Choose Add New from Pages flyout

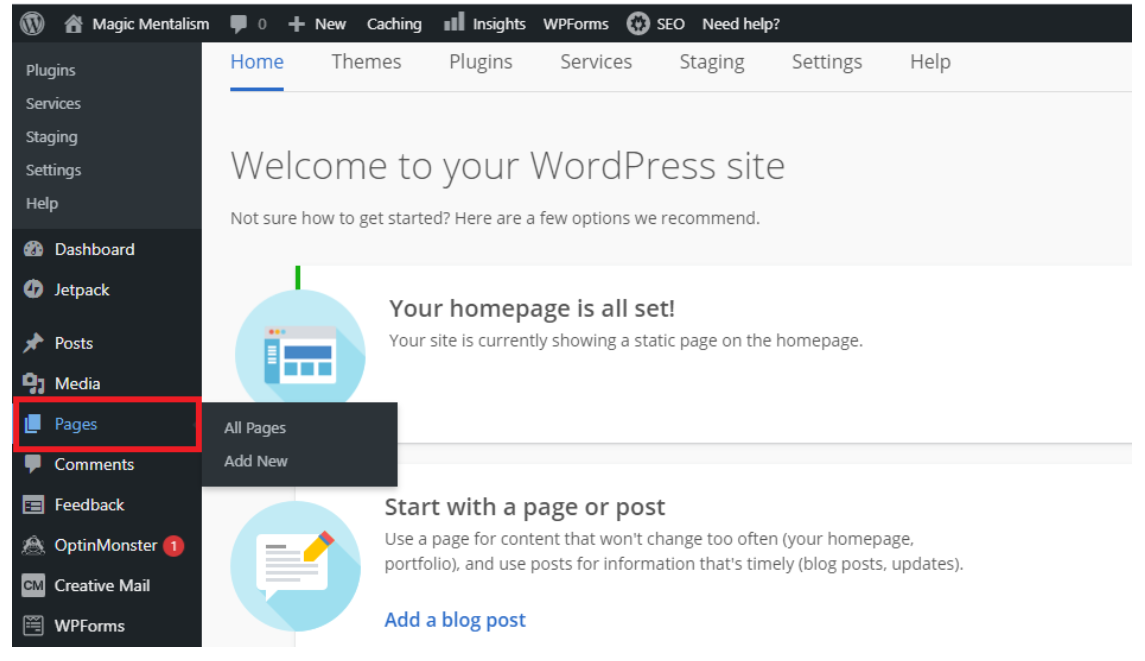click(256, 461)
